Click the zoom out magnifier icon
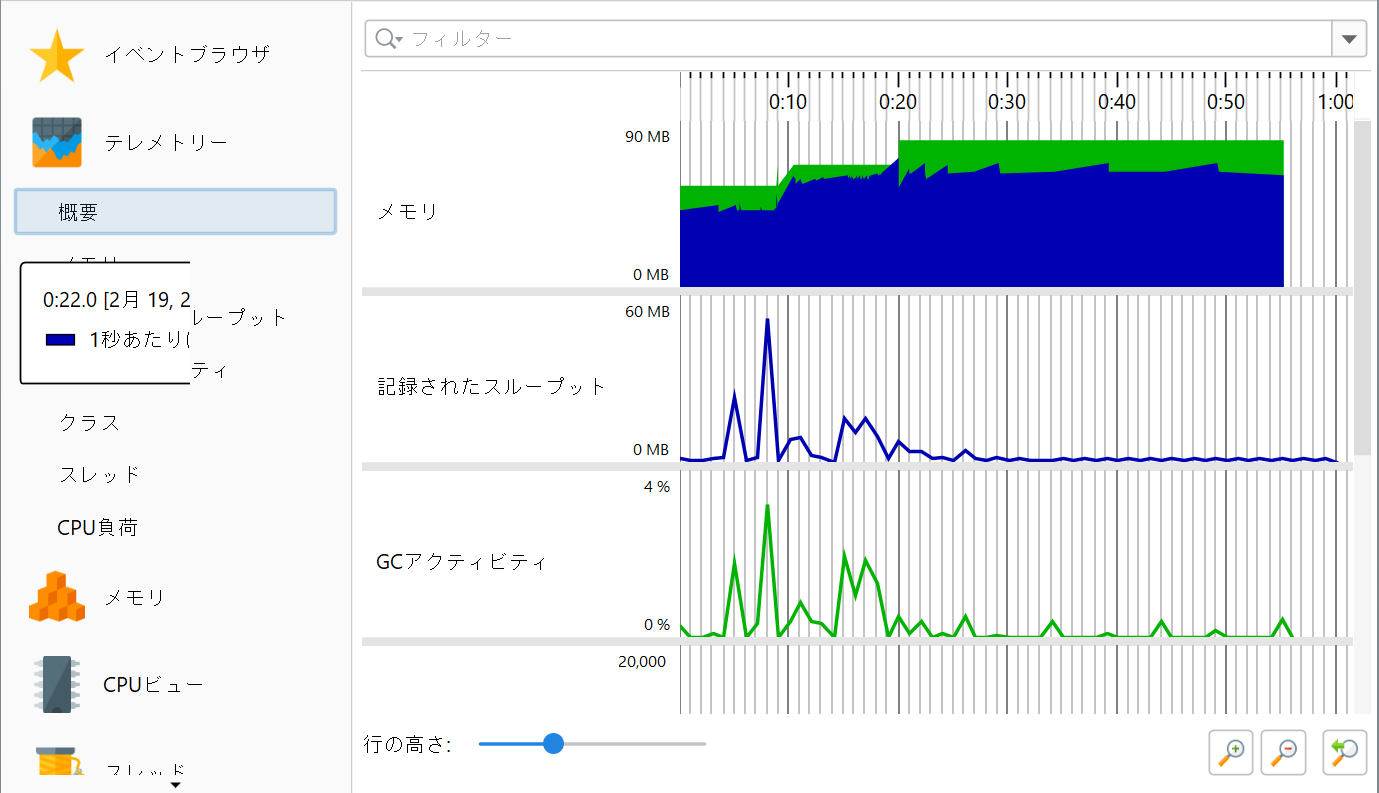This screenshot has height=793, width=1379. click(1284, 751)
